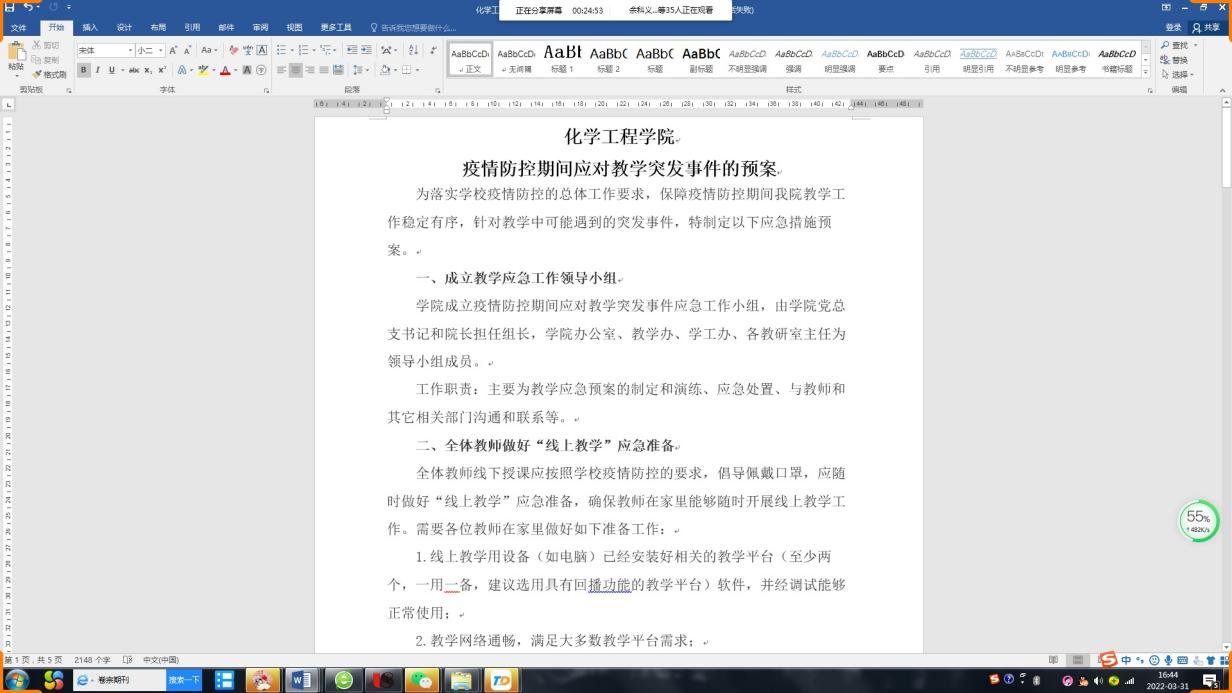Open the line spacing dropdown

(365, 70)
